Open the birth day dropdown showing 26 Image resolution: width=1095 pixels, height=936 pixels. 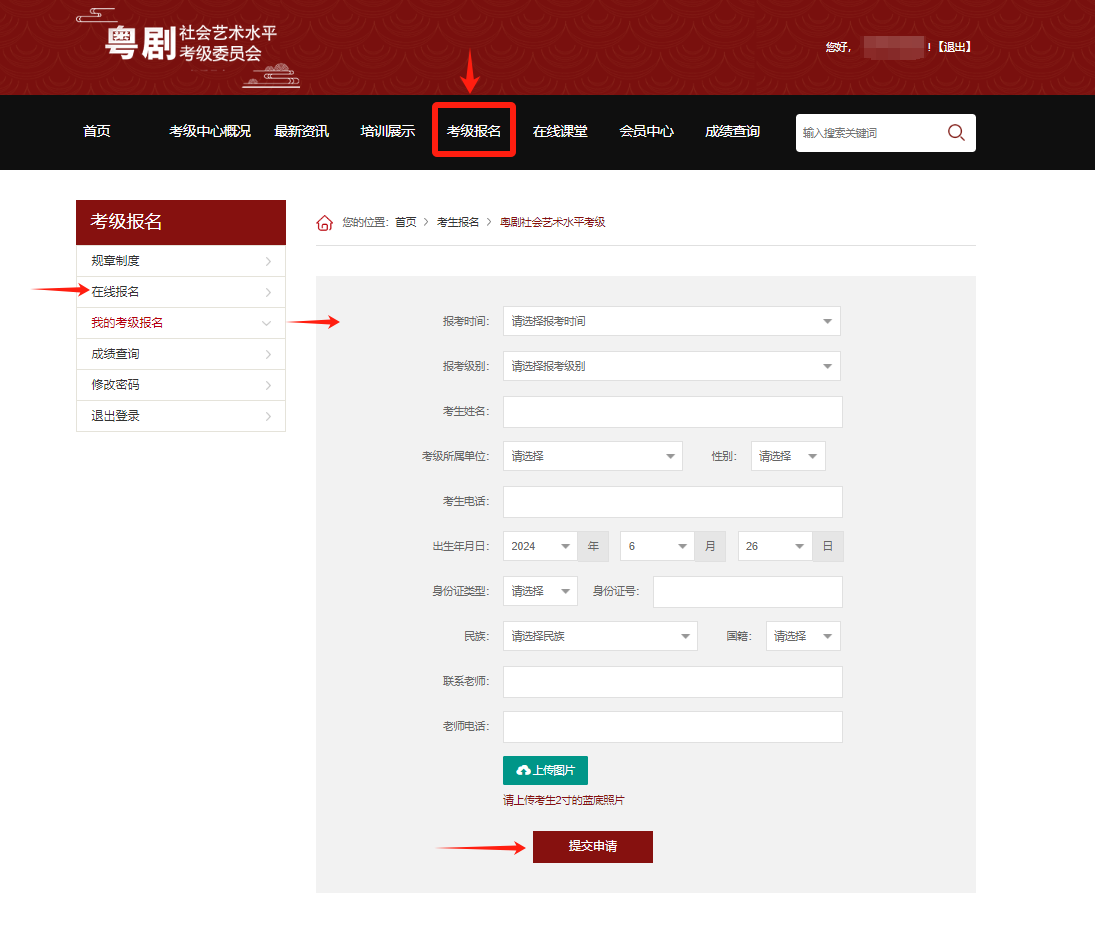coord(774,546)
